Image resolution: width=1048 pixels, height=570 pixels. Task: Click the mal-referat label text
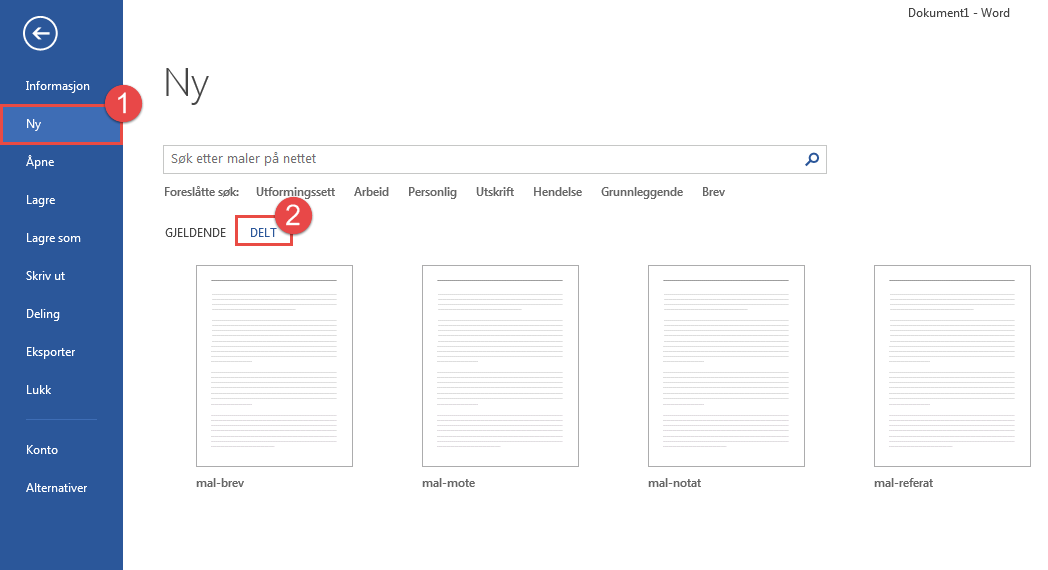[x=904, y=482]
